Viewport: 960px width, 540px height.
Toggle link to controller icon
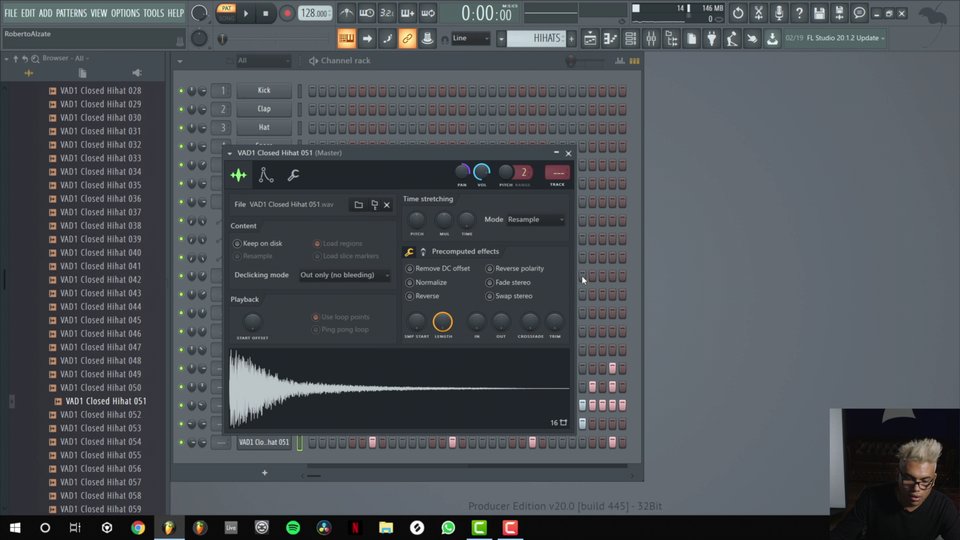[x=407, y=39]
